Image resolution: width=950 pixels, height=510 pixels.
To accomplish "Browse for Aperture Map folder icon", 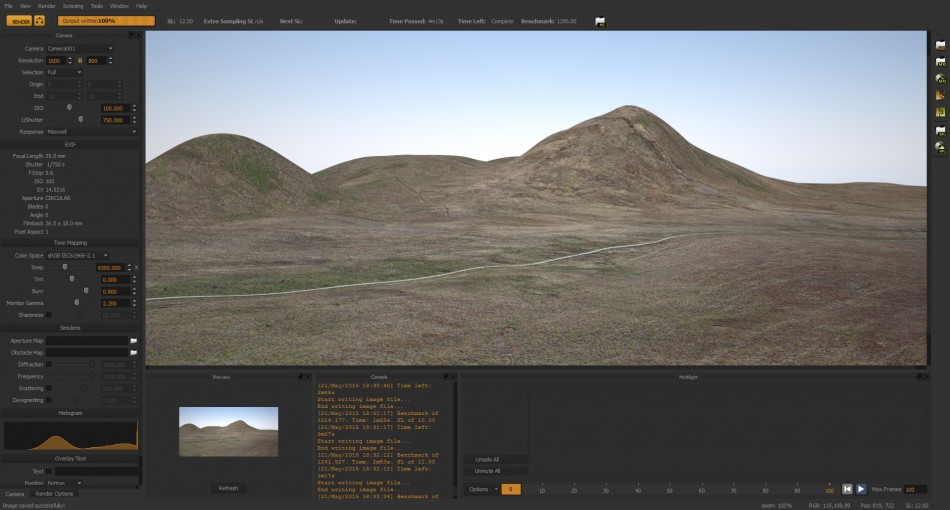I will pos(133,340).
